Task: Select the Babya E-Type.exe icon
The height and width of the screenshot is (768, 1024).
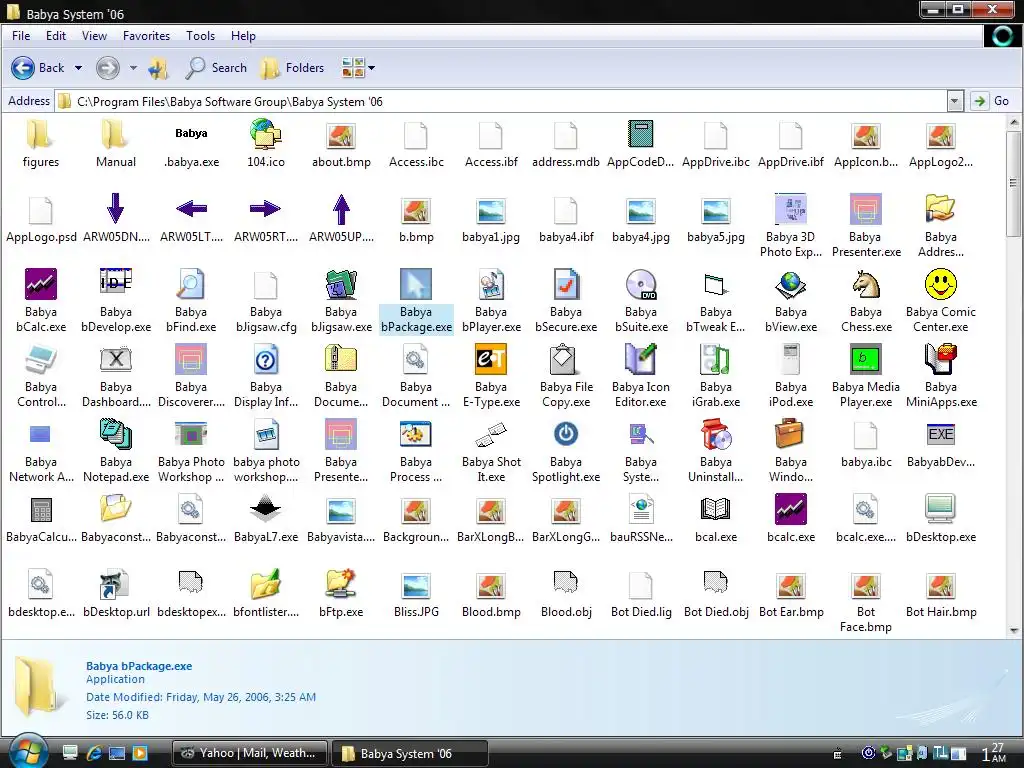Action: coord(491,359)
